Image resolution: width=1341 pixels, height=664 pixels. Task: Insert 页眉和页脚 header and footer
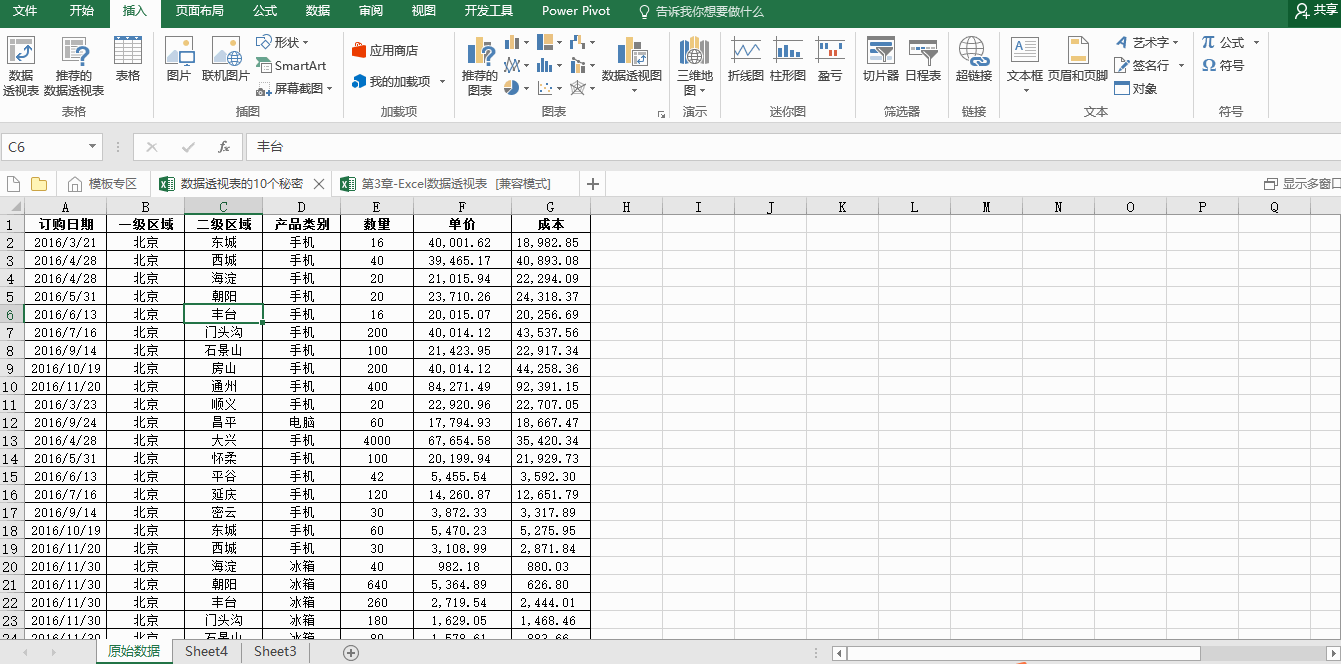[1077, 60]
